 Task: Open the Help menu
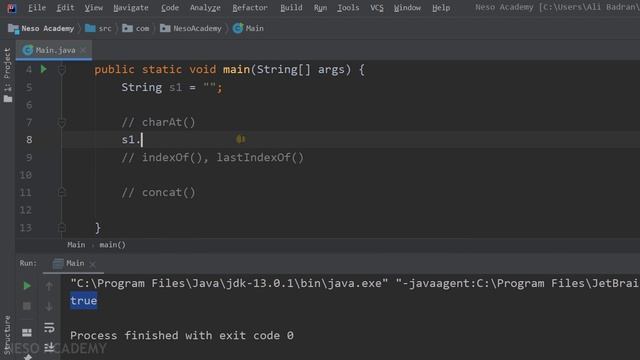click(441, 8)
